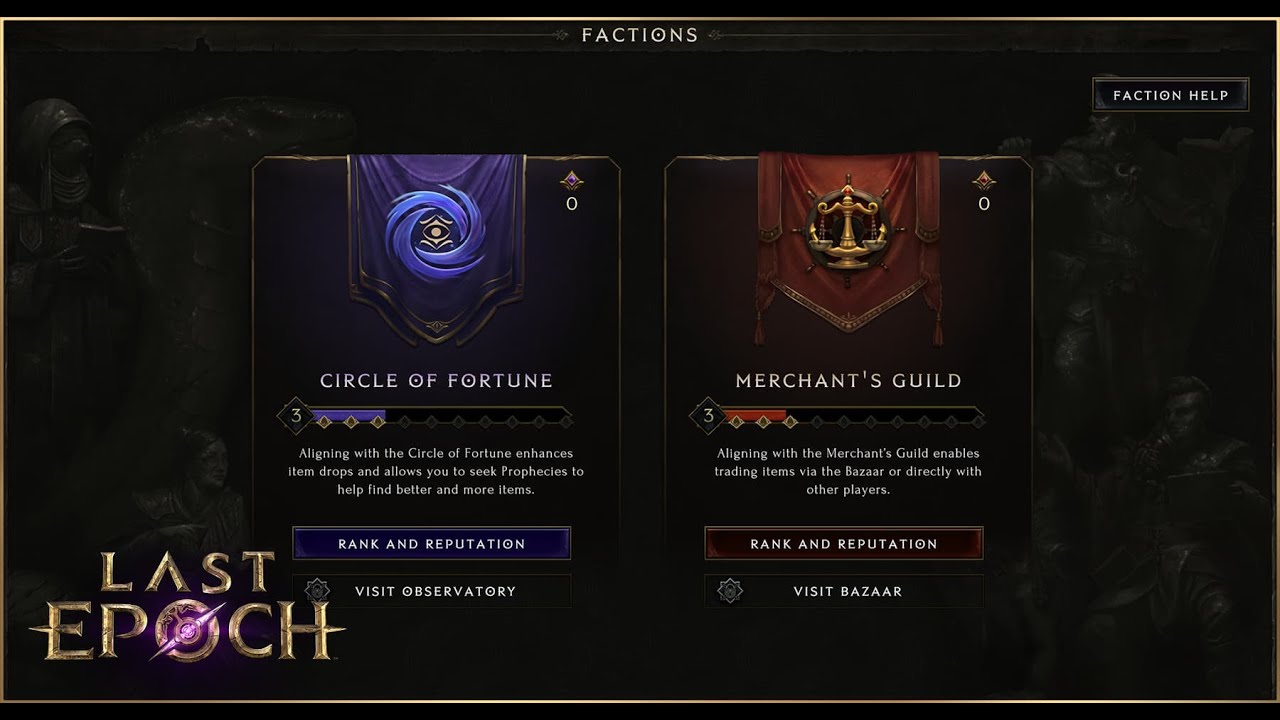
Task: Click the purple favor gem icon
Action: pyautogui.click(x=571, y=181)
